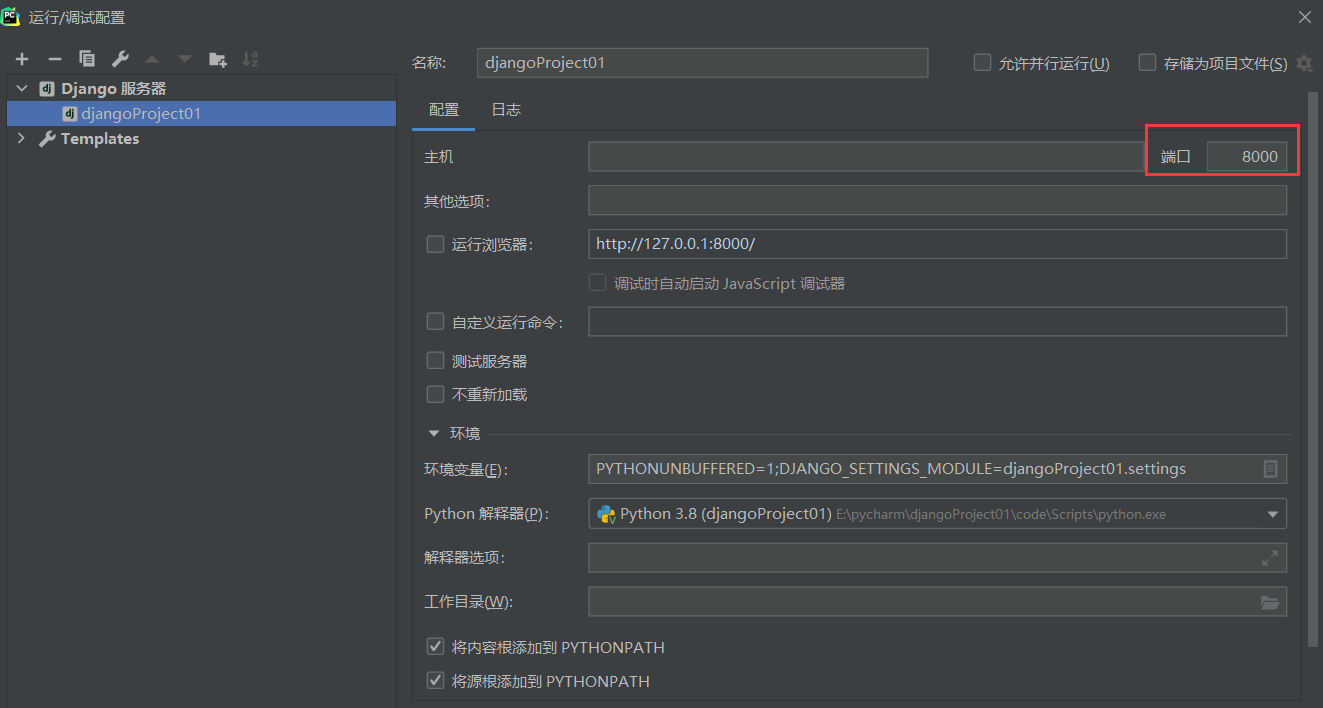
Task: Browse for working directory folder icon
Action: (x=1270, y=602)
